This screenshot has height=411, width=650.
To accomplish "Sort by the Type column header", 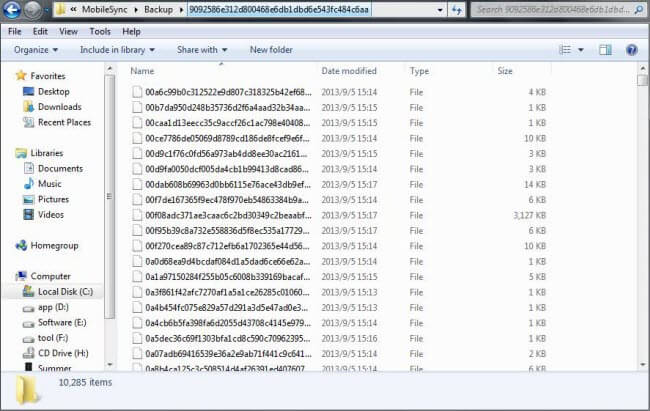I will click(419, 71).
